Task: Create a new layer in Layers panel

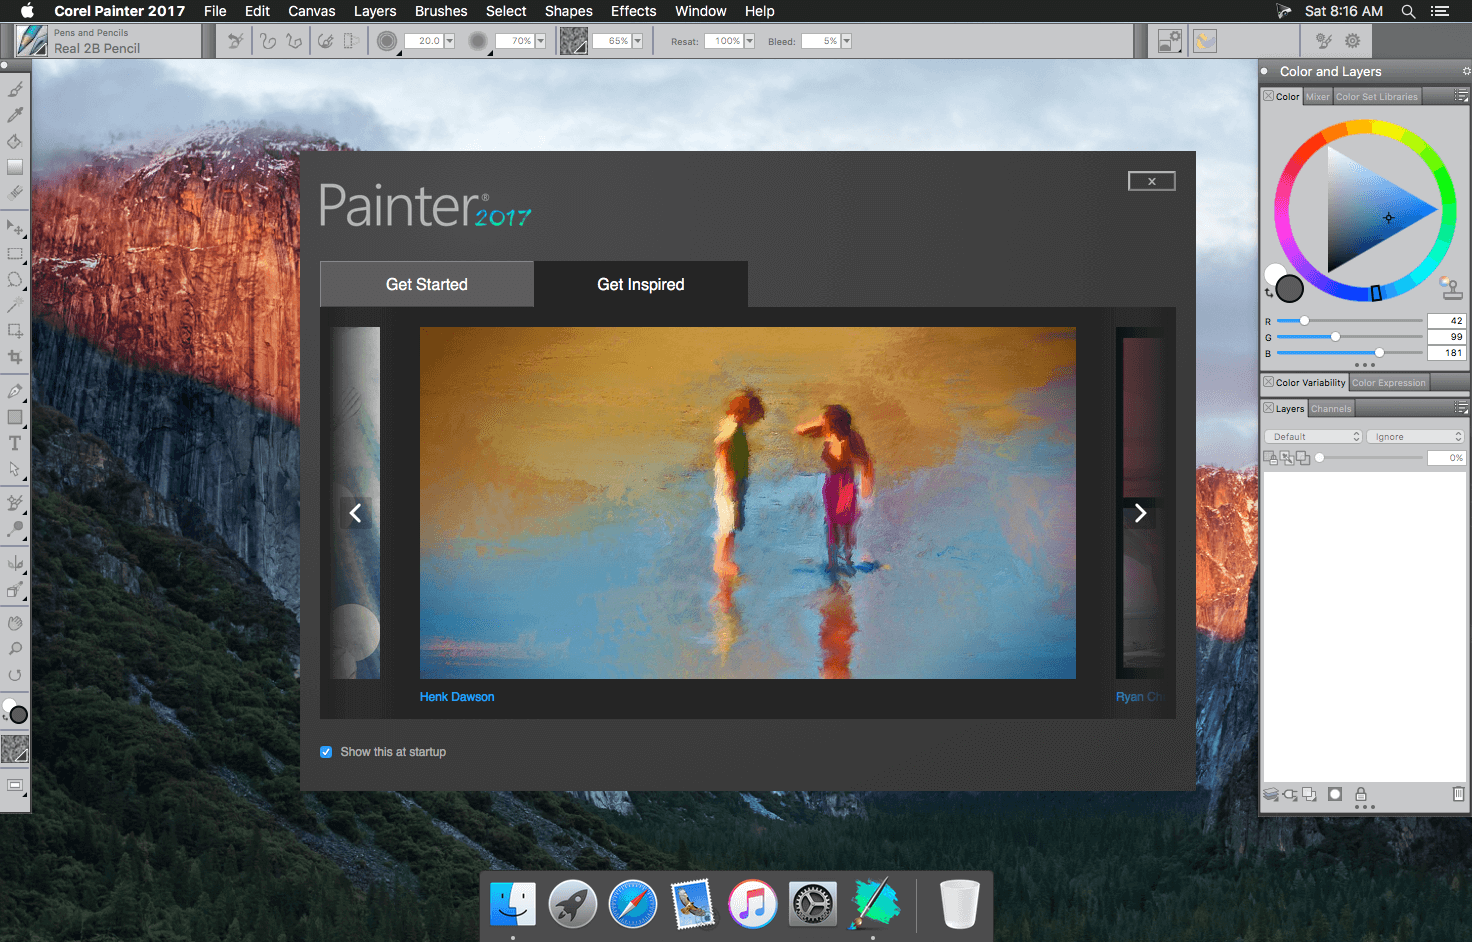Action: point(1309,794)
